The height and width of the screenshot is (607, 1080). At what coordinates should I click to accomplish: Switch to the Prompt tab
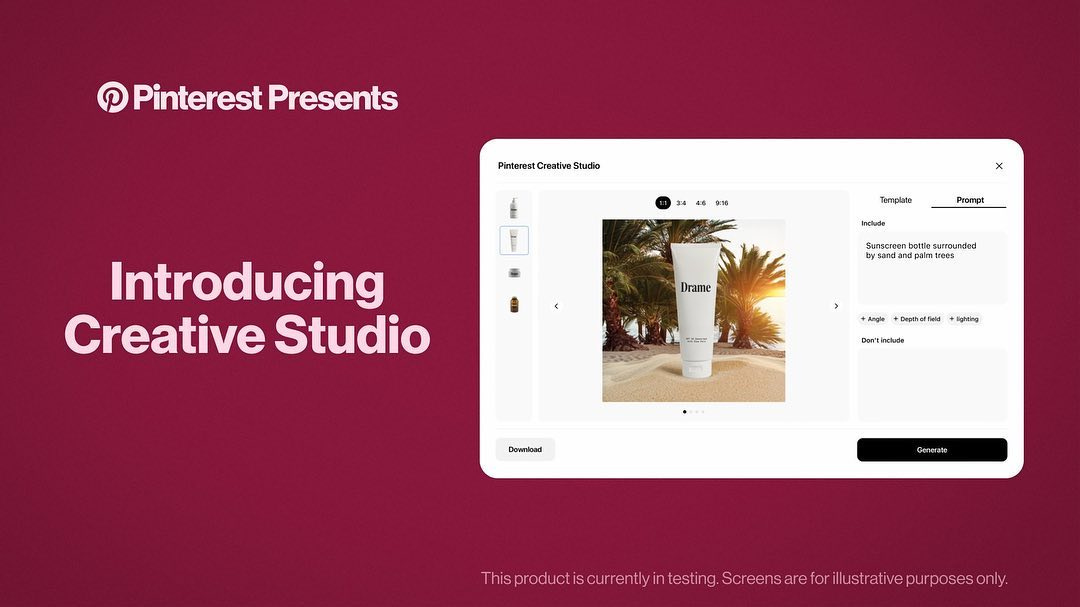click(970, 200)
